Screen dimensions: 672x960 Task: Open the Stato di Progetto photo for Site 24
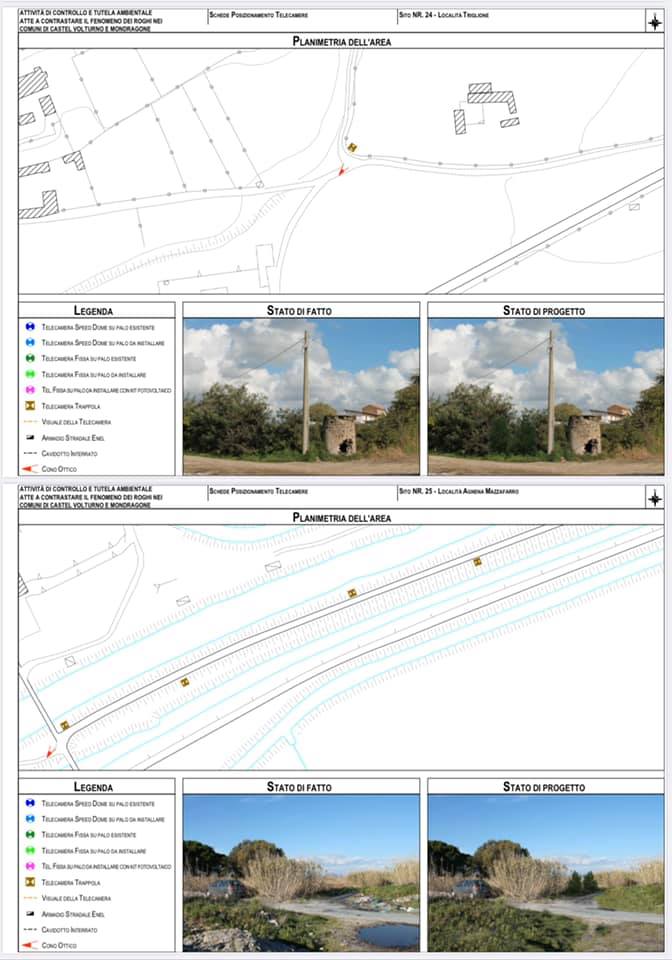[545, 396]
